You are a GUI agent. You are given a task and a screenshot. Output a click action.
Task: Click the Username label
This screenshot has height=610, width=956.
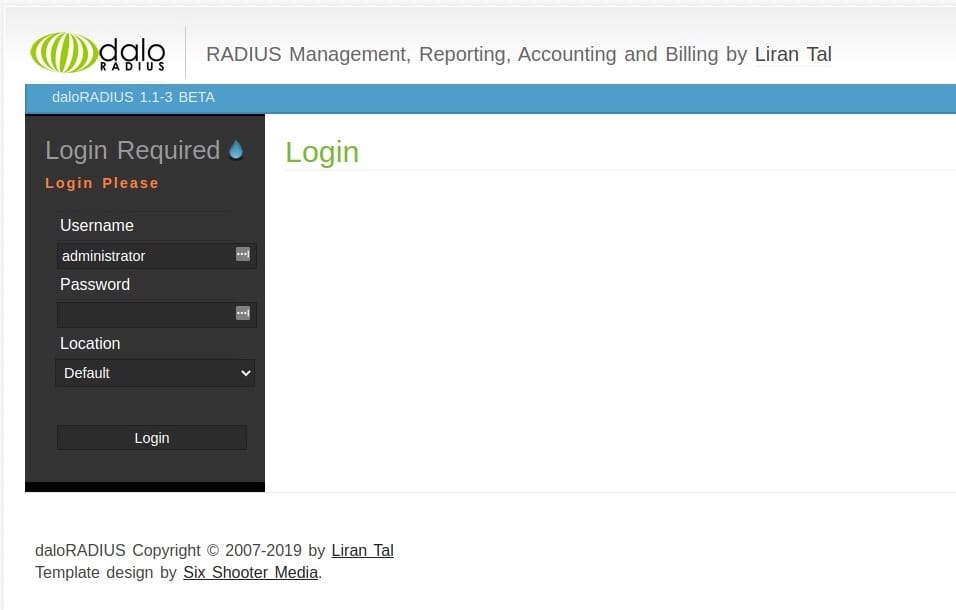[97, 225]
